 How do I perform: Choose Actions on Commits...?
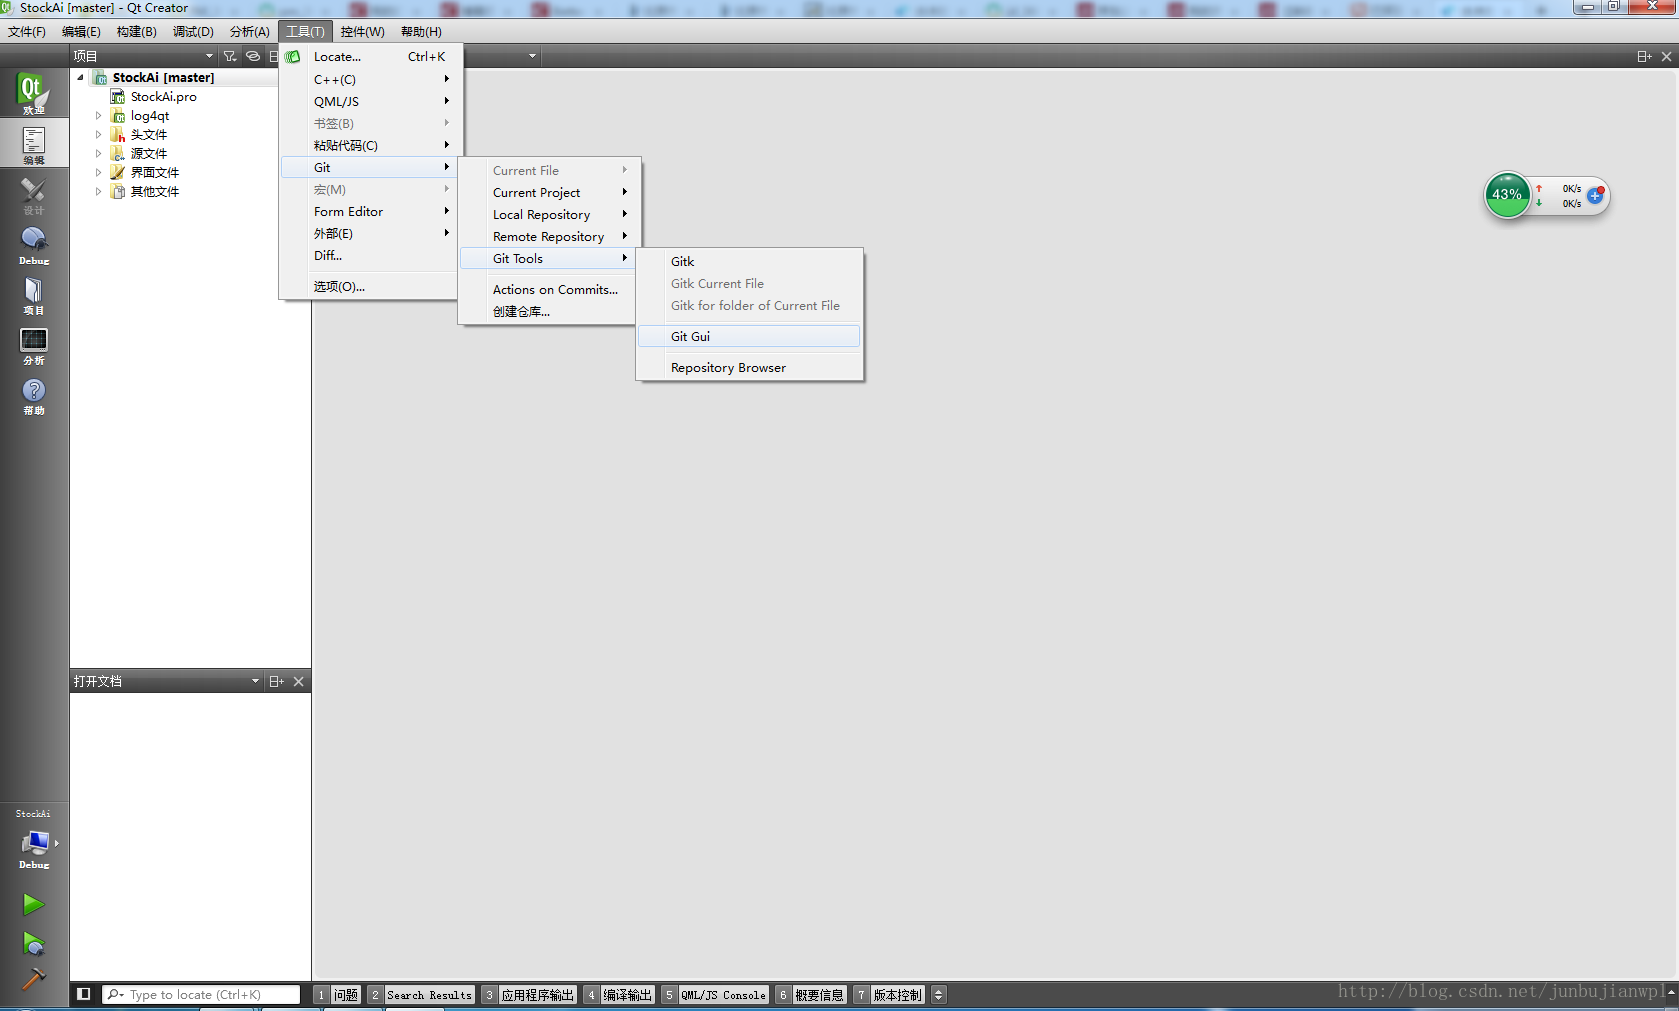[x=549, y=289]
